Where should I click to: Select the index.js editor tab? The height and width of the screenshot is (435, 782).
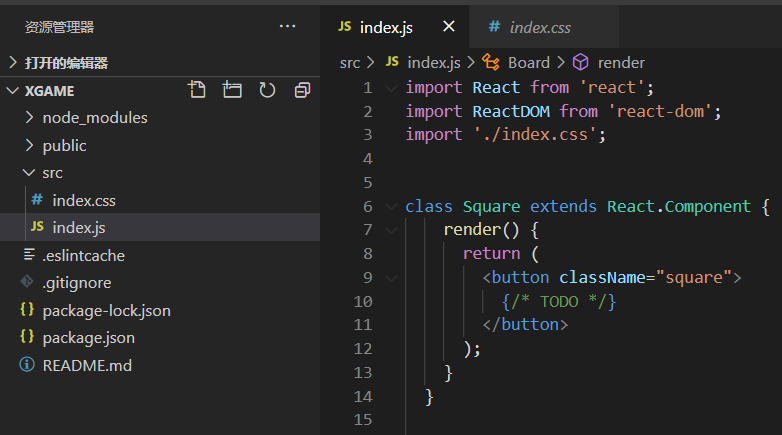pos(394,27)
